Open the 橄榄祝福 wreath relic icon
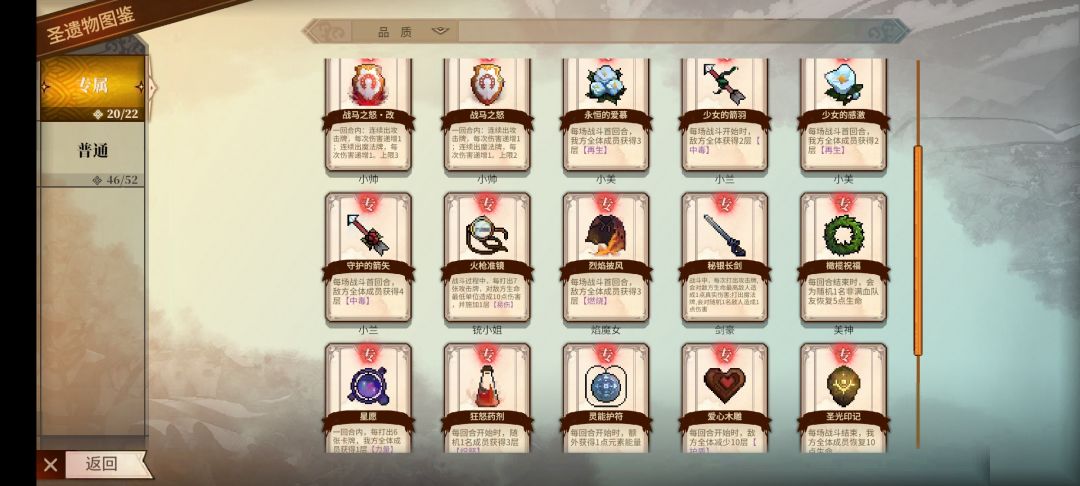Viewport: 1080px width, 486px height. point(844,234)
